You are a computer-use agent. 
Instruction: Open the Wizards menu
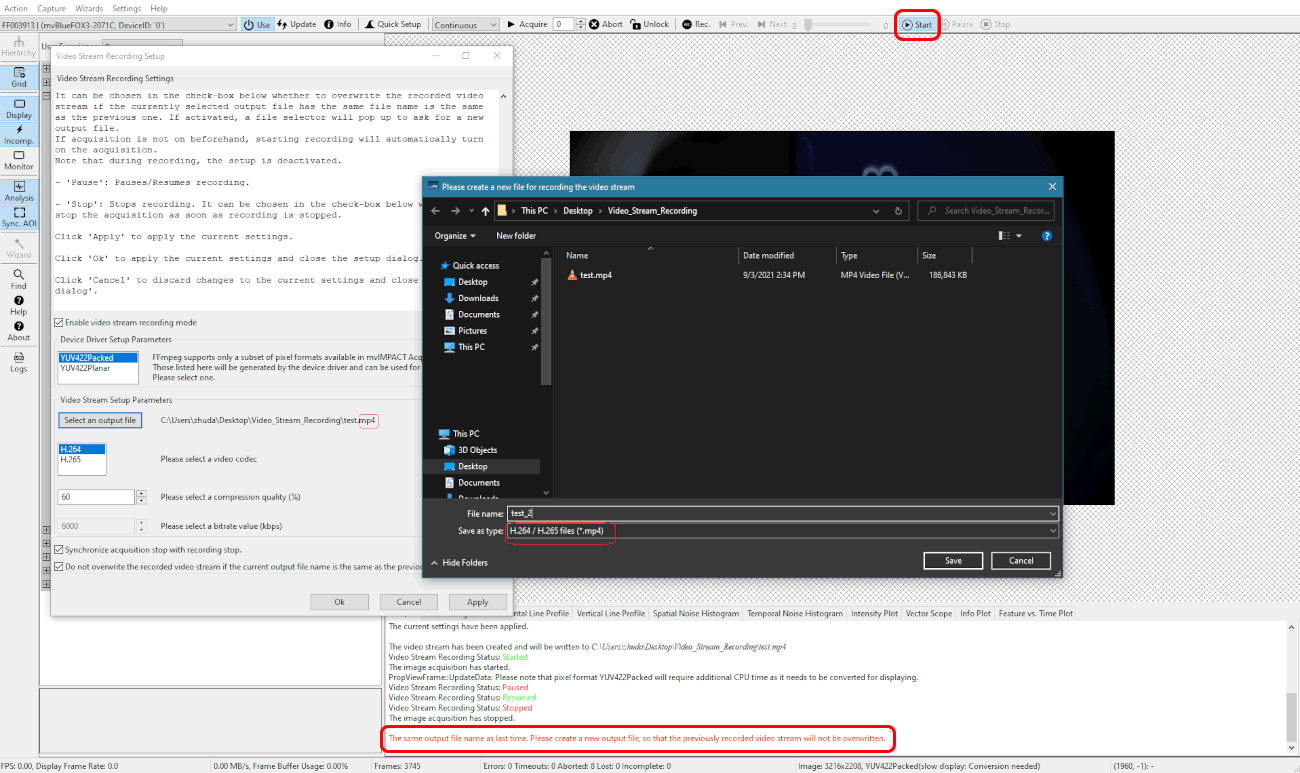pos(89,8)
